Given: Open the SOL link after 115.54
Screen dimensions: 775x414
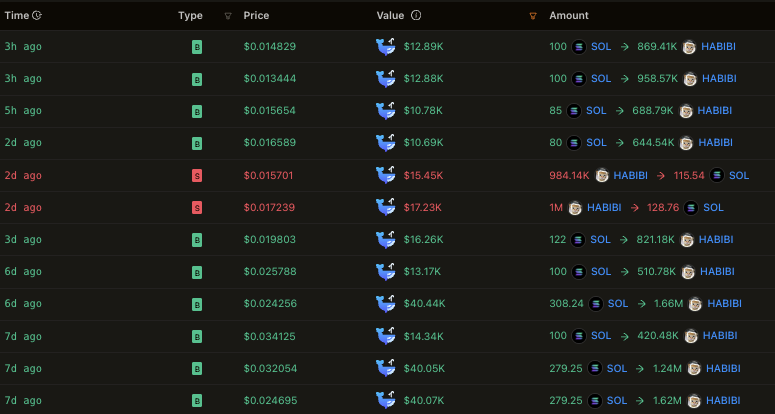Looking at the screenshot, I should point(739,175).
